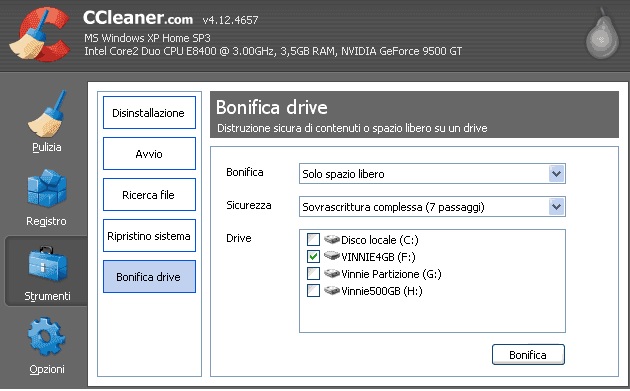Click the drive icon for VINNIE4GB (F:)

(332, 256)
